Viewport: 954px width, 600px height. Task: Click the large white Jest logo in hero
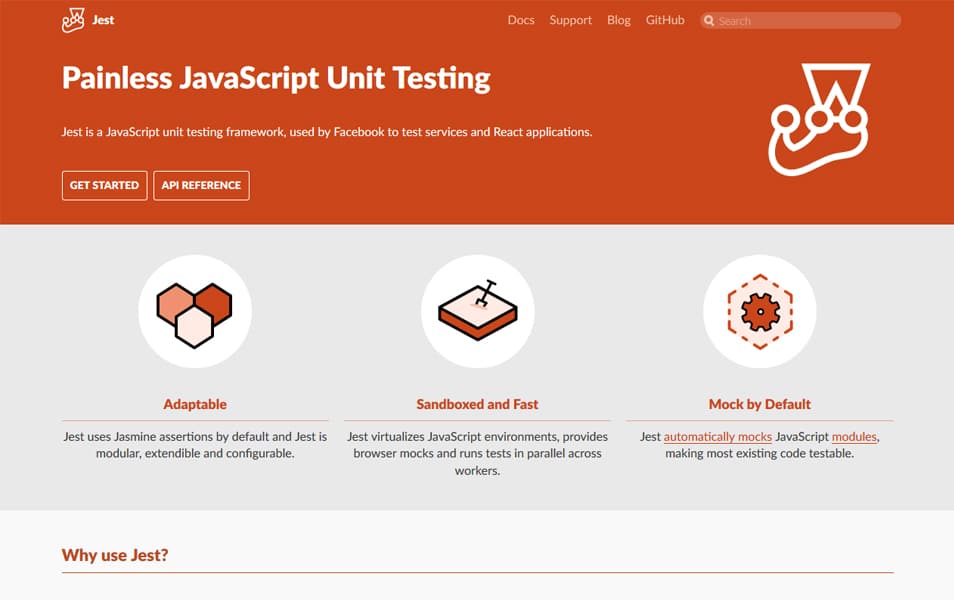click(x=820, y=120)
